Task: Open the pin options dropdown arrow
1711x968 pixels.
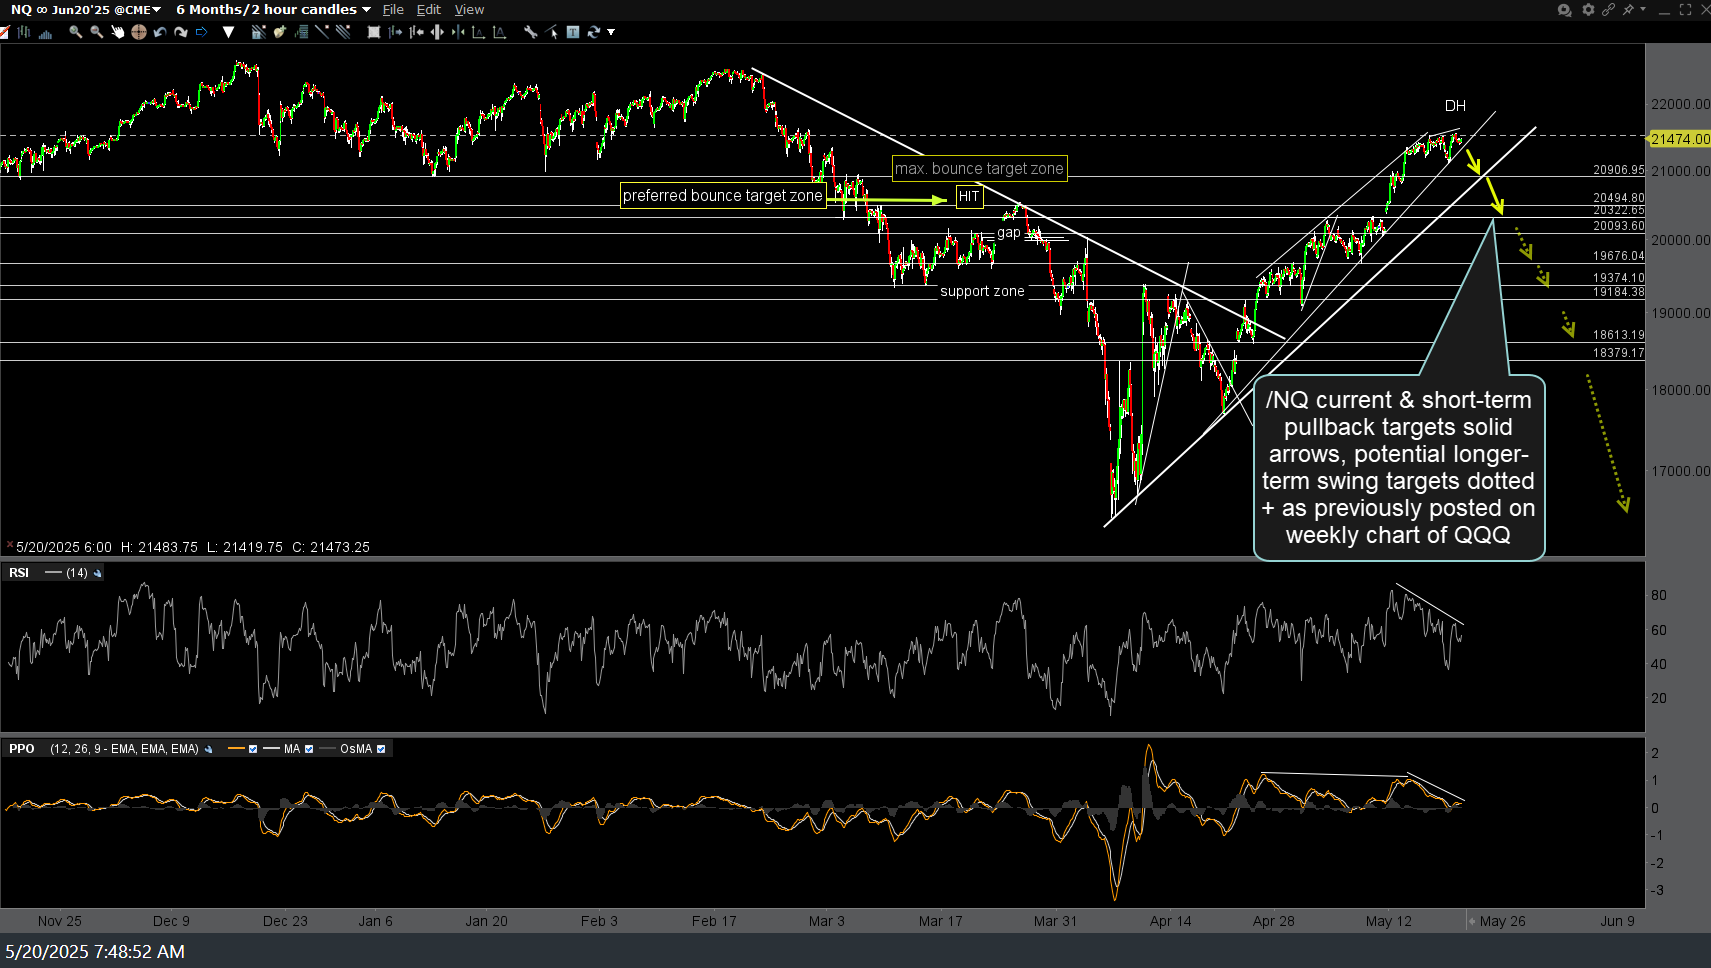Action: [1642, 10]
